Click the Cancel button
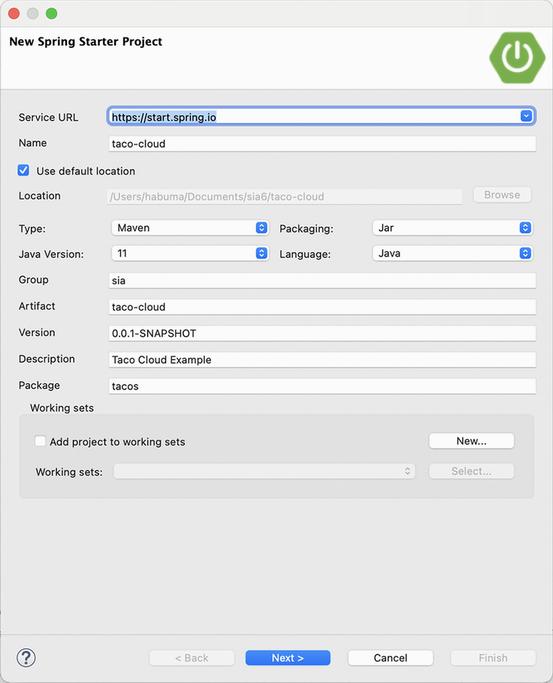Viewport: 553px width, 683px height. 391,658
